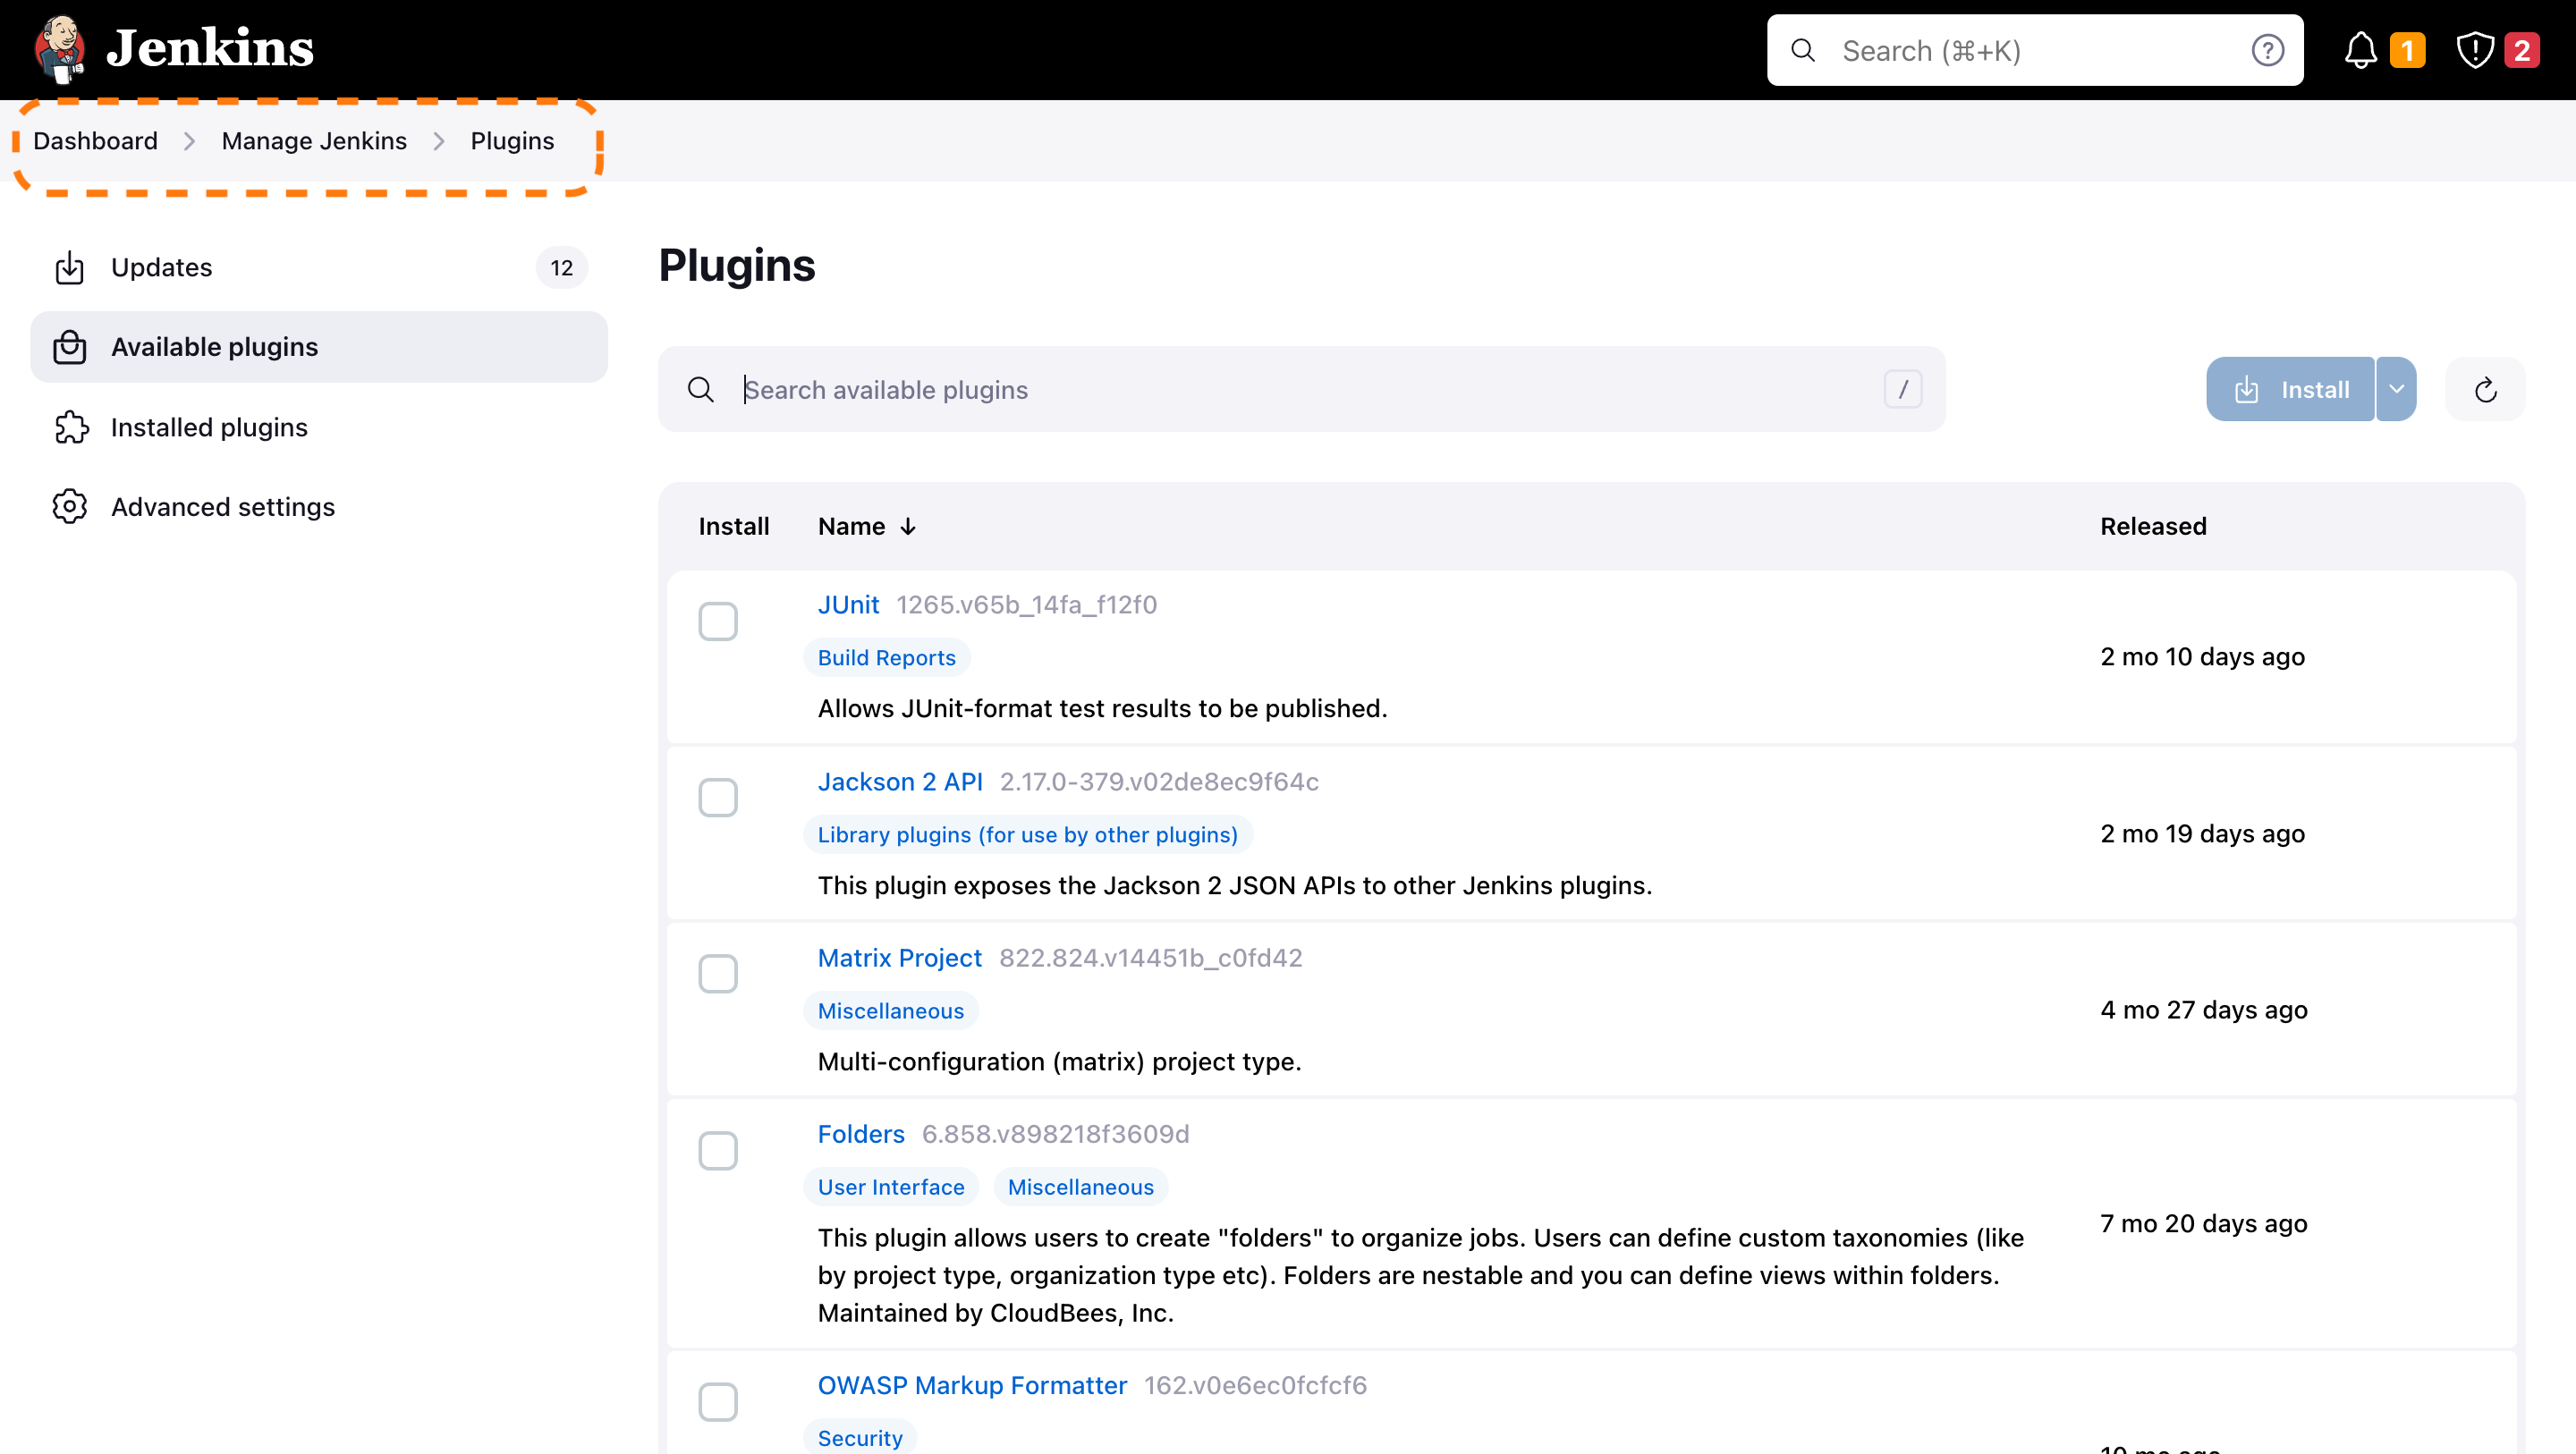
Task: Open the search help question mark dropdown
Action: pyautogui.click(x=2270, y=49)
